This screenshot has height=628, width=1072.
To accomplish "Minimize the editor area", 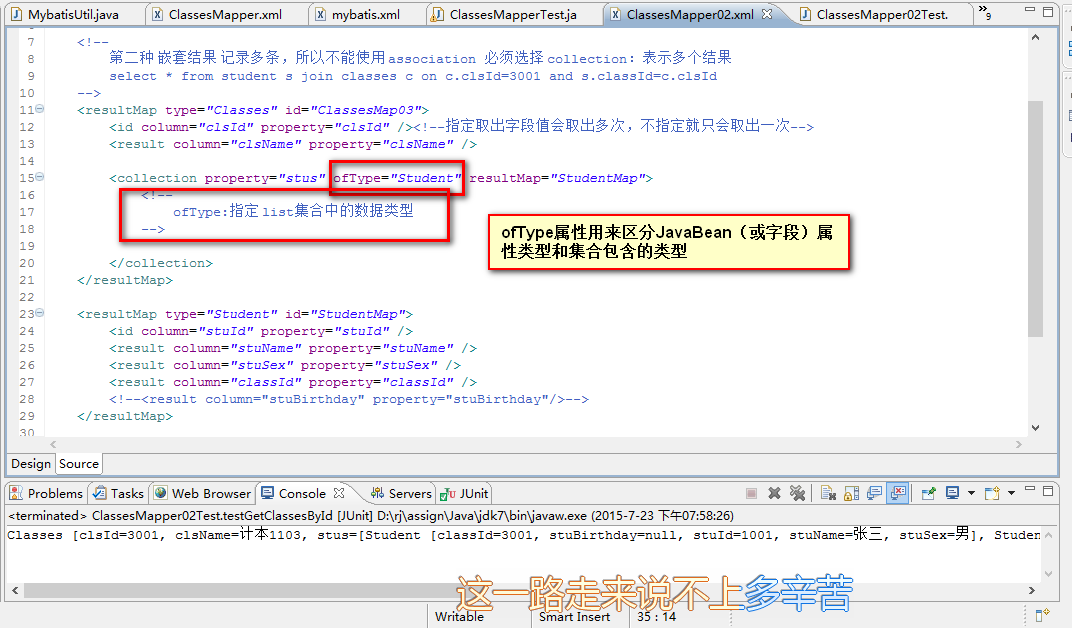I will (x=1030, y=10).
